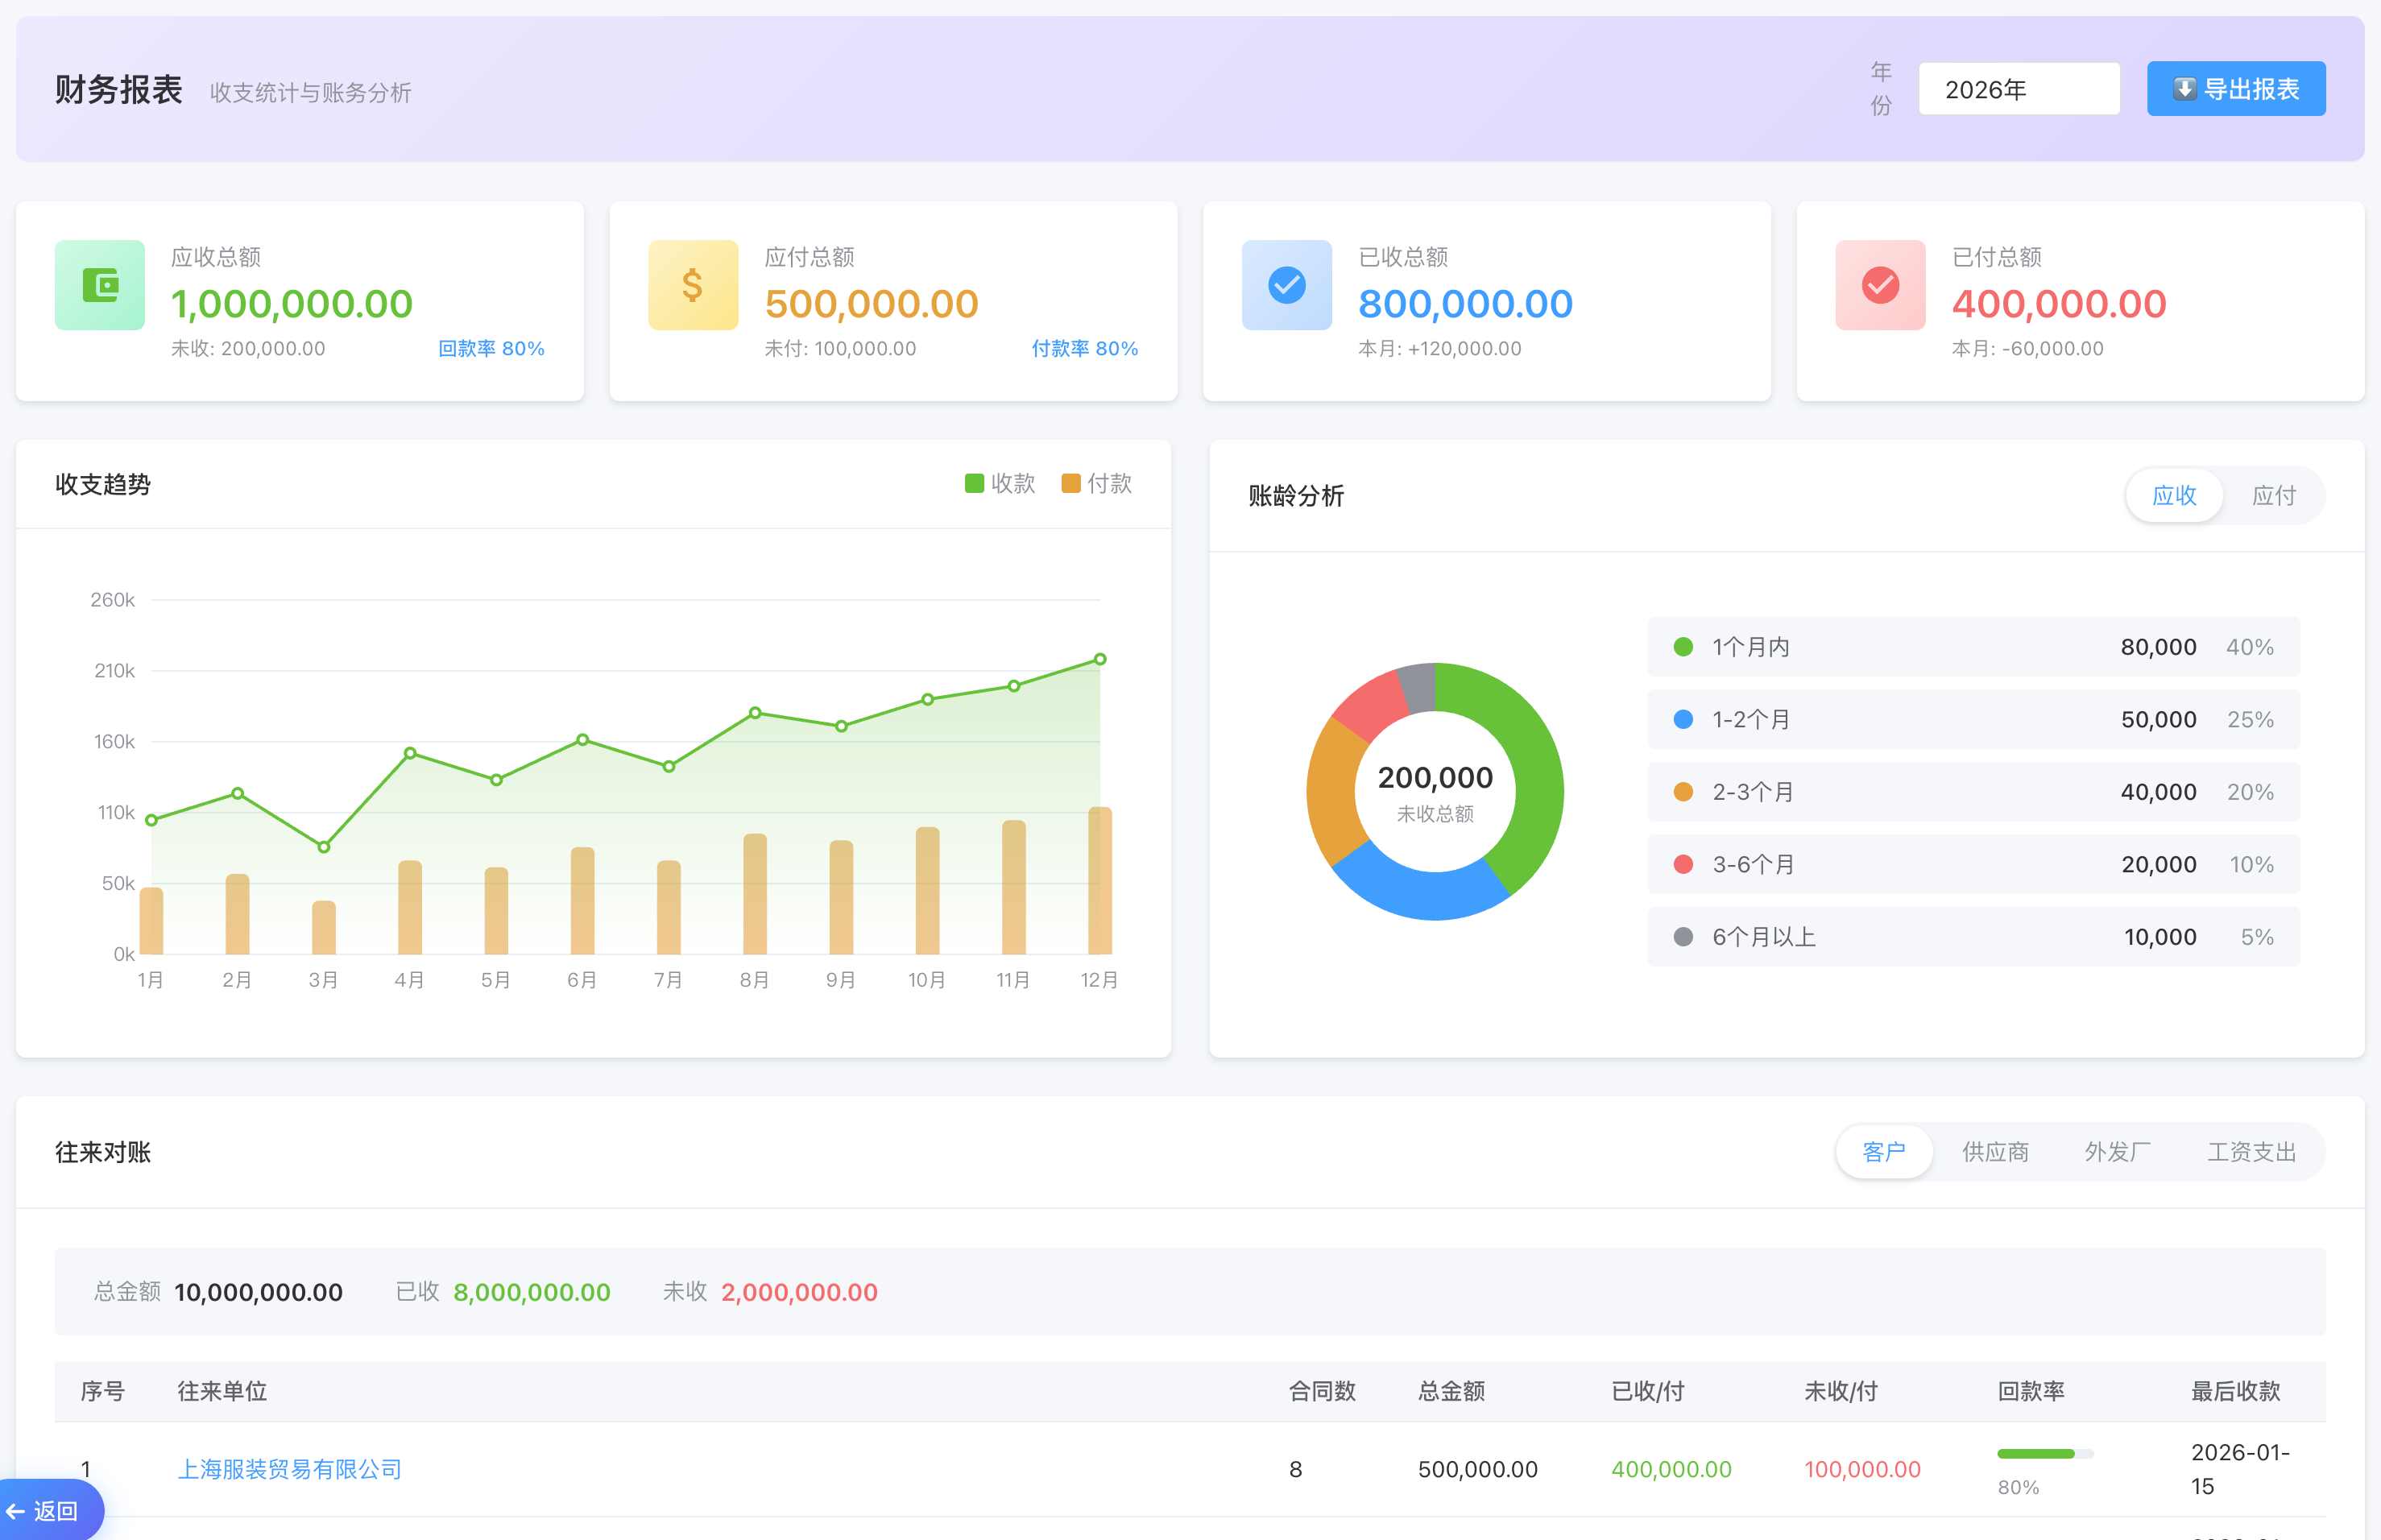Click the green dot for 1个月内
Viewport: 2381px width, 1540px height.
(1683, 647)
